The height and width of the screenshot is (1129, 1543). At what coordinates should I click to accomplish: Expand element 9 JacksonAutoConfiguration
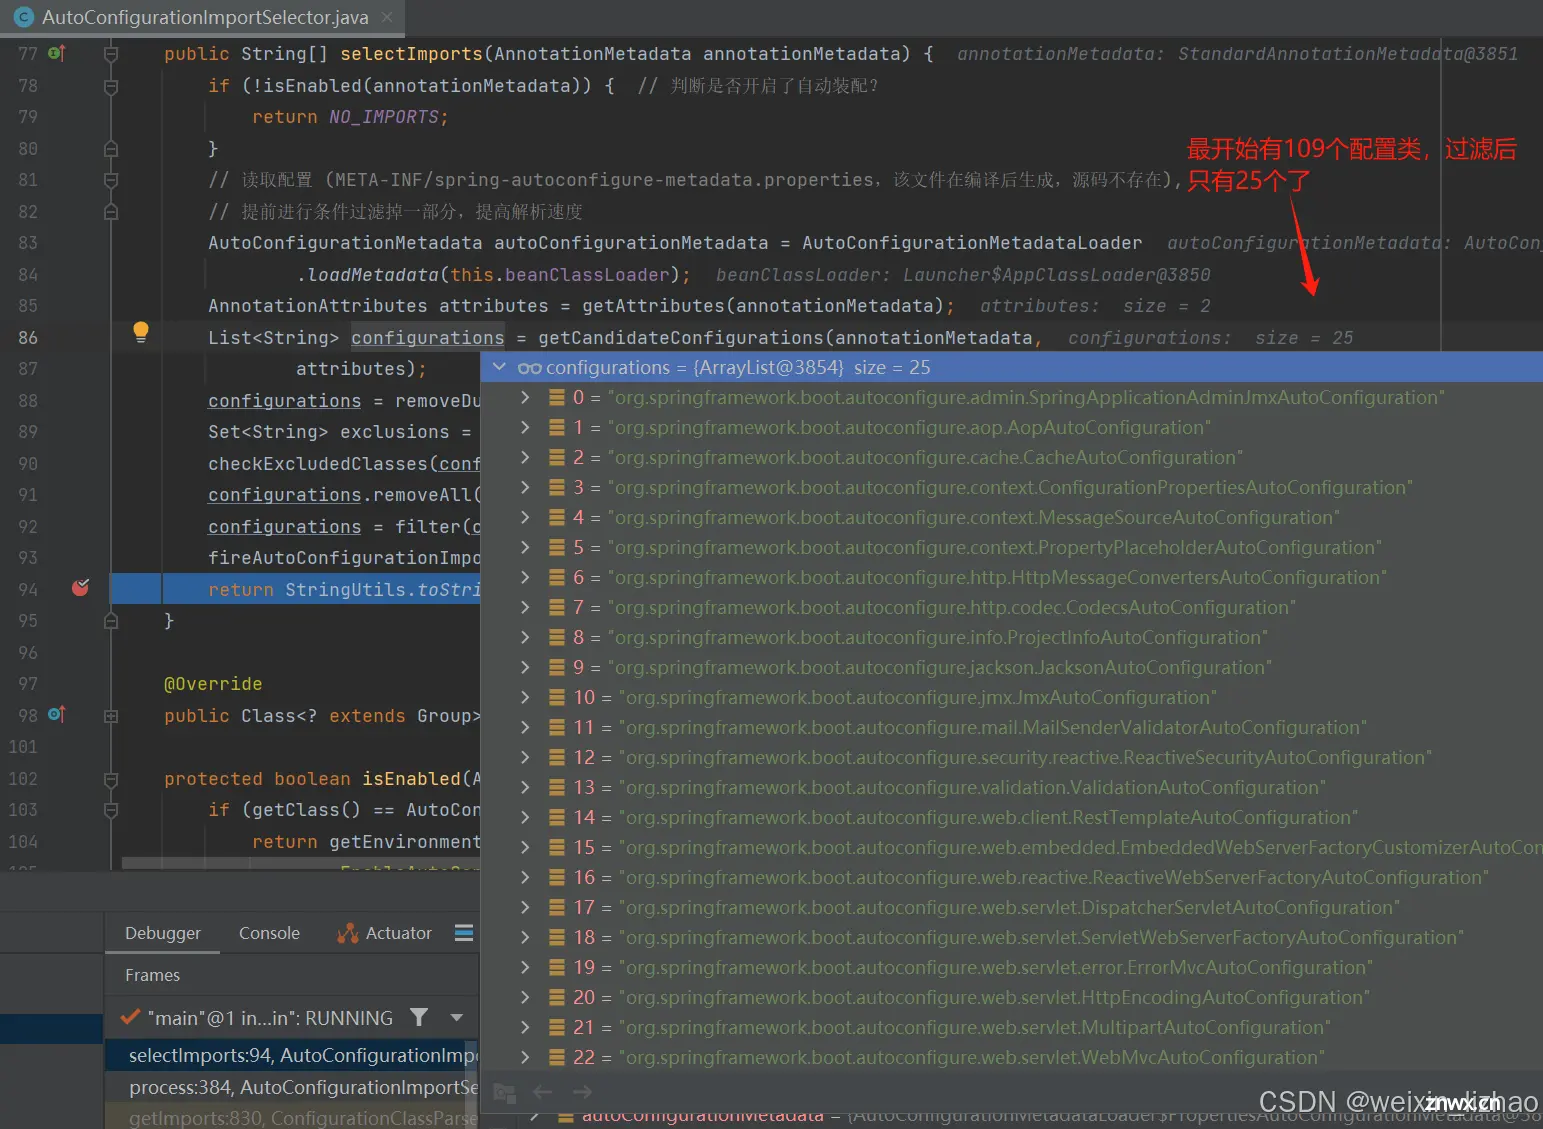tap(525, 667)
